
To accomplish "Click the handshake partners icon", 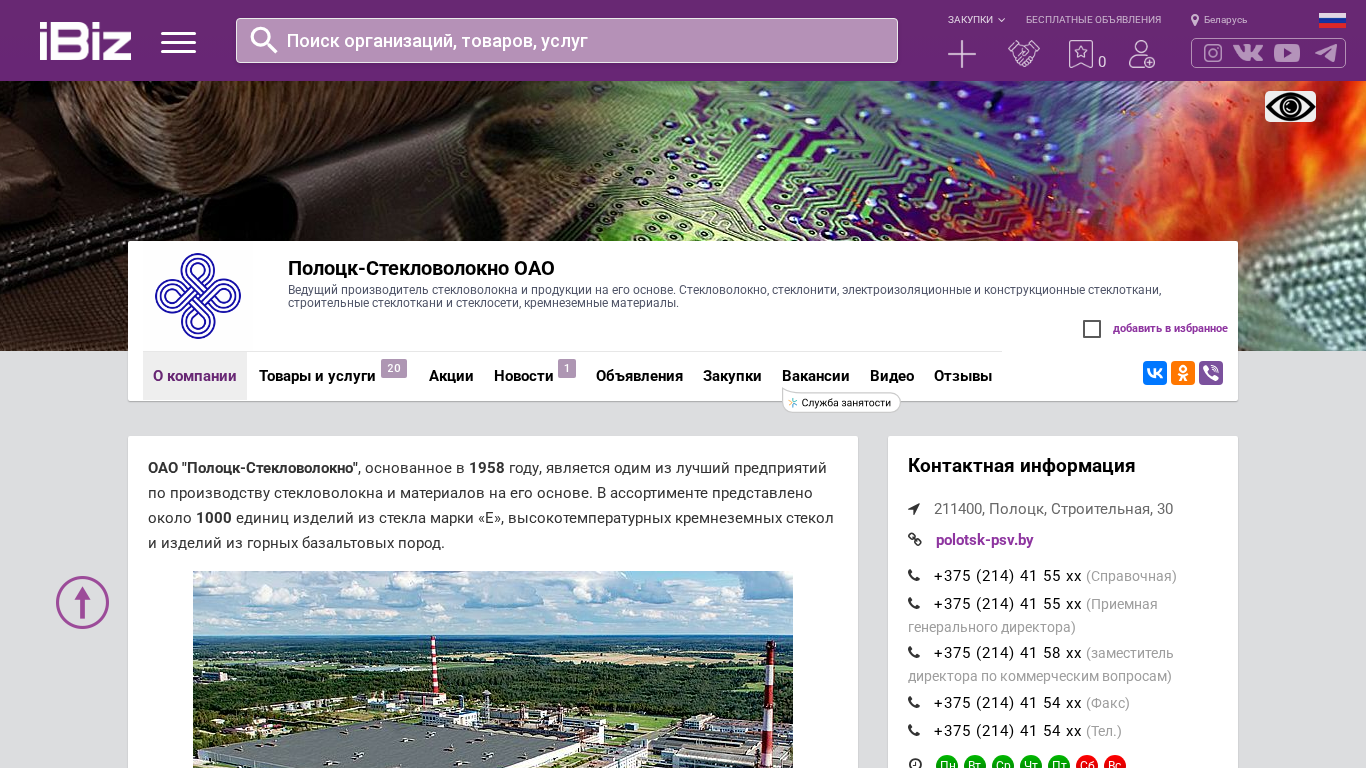I will point(1023,54).
